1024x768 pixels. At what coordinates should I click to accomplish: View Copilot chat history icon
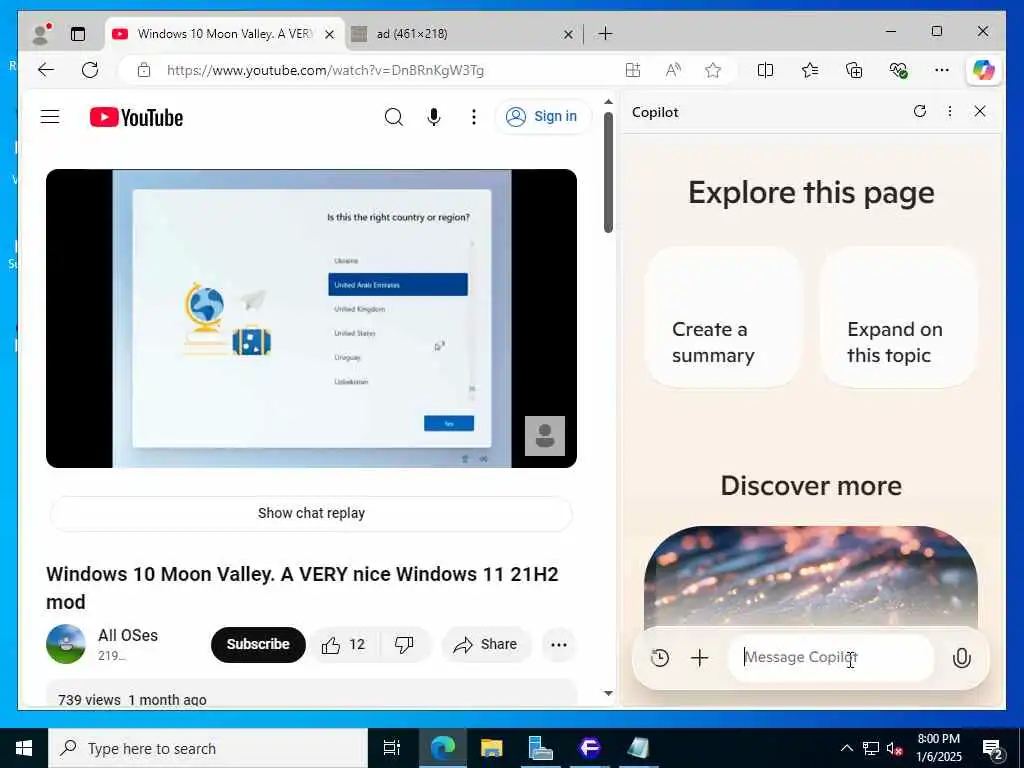(660, 658)
